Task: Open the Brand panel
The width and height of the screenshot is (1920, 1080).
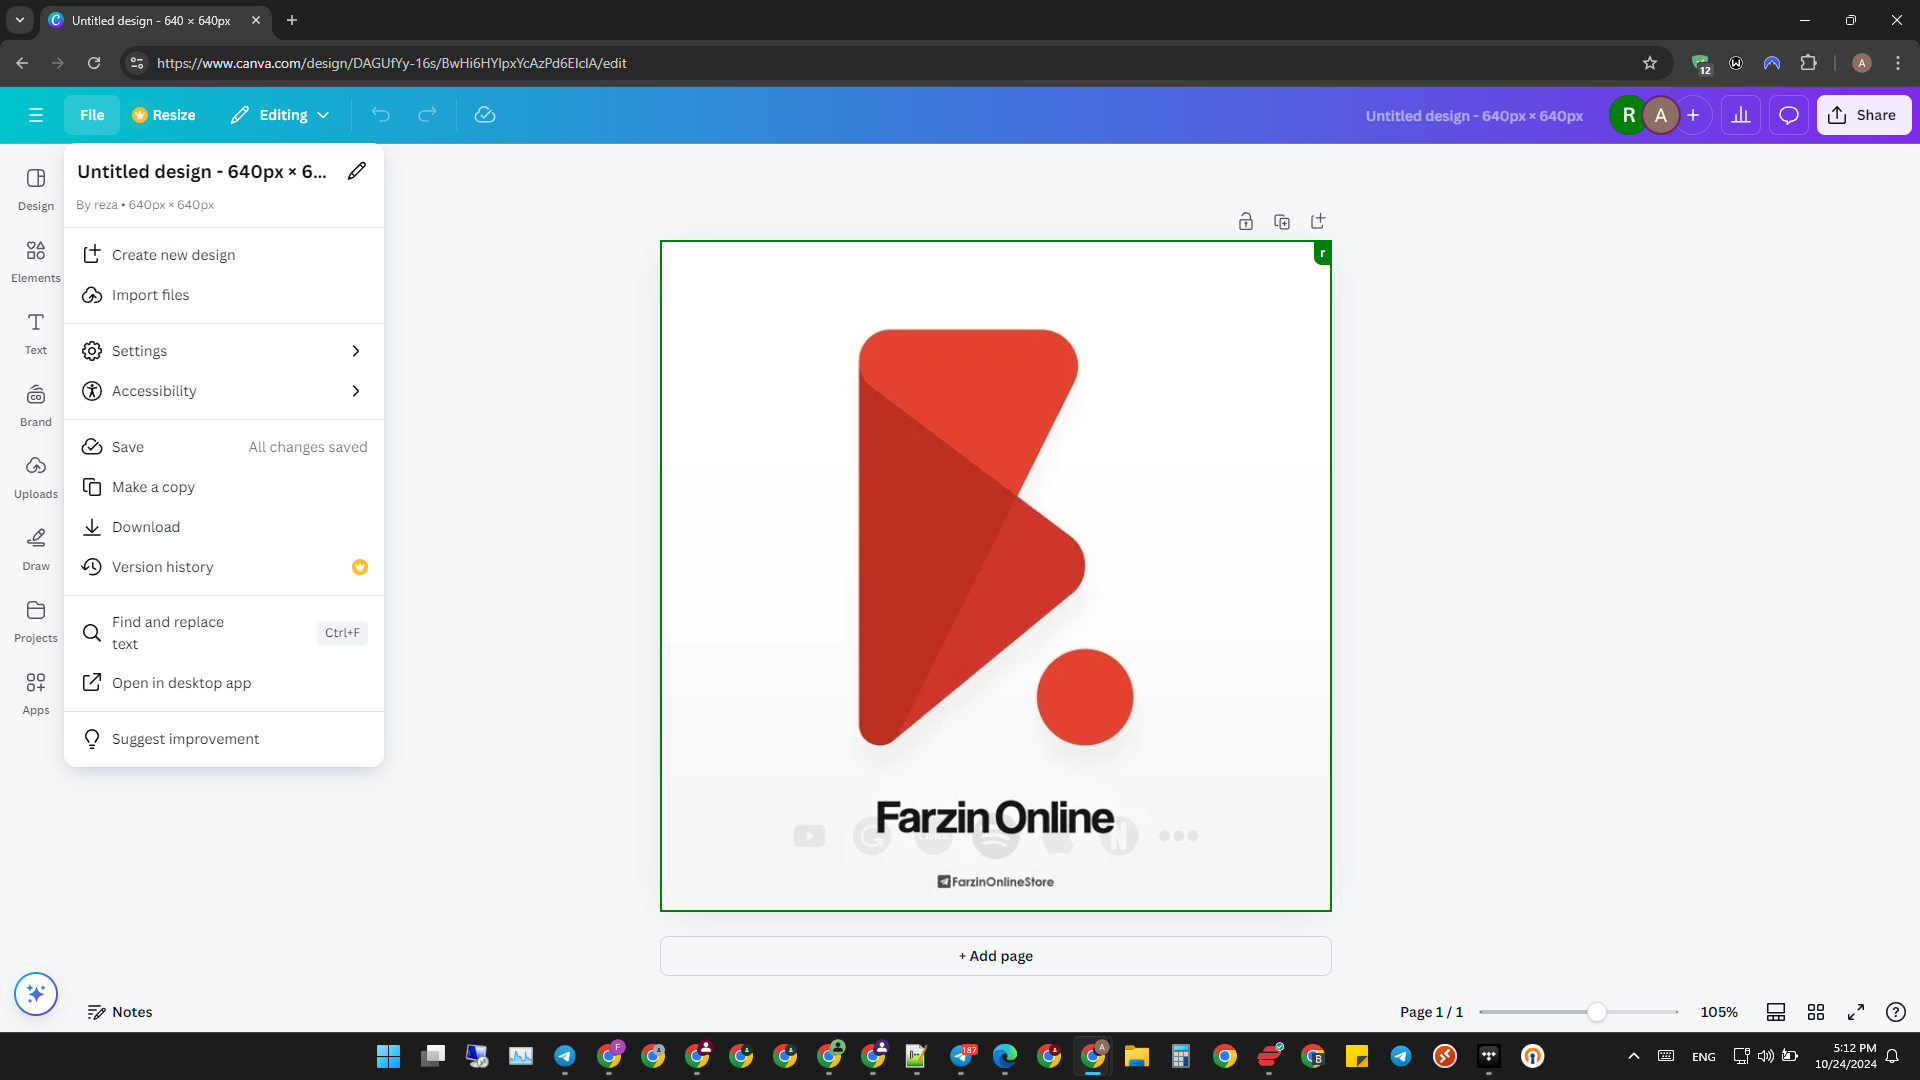Action: (x=36, y=405)
